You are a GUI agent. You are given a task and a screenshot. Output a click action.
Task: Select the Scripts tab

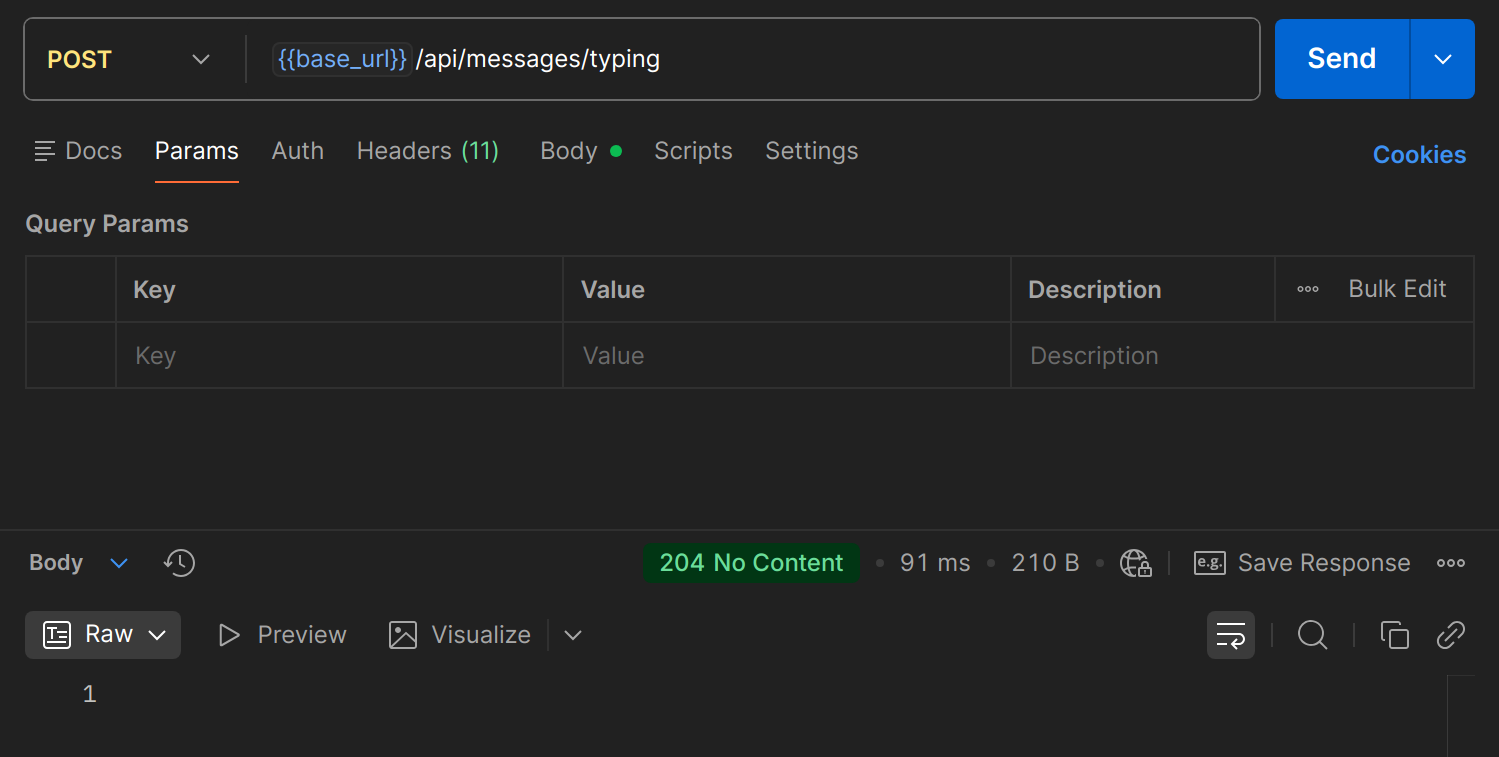tap(693, 151)
